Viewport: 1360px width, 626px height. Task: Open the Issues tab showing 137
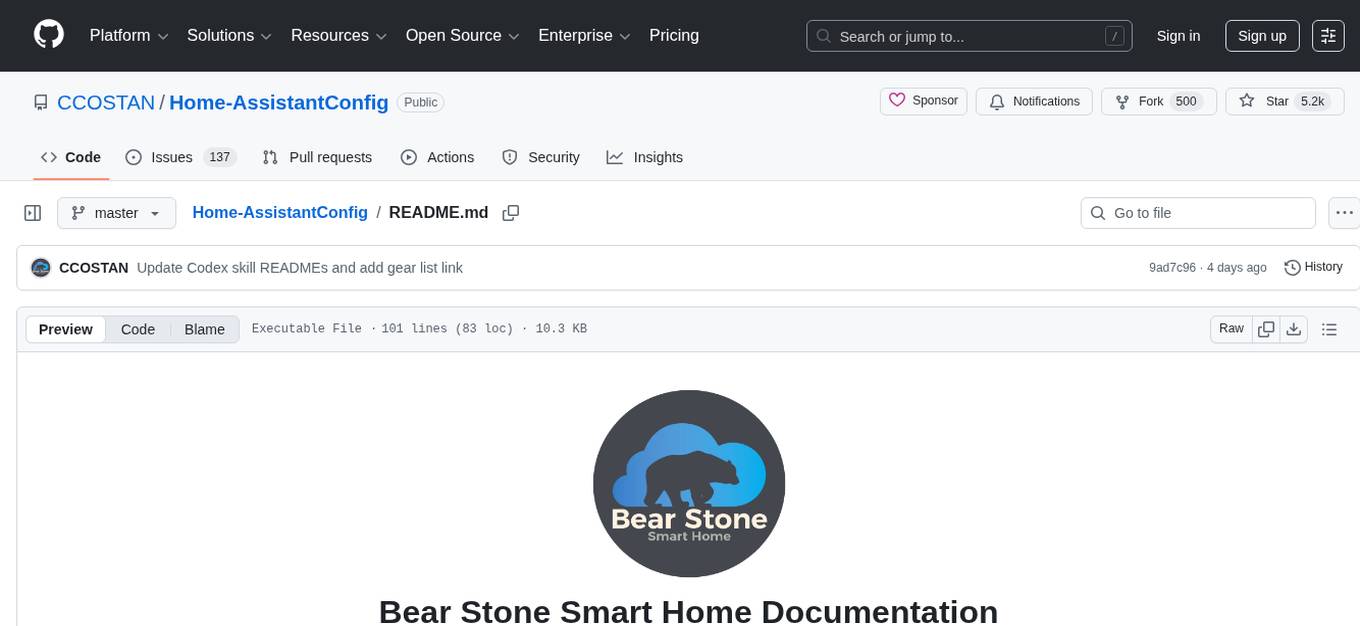[x=171, y=157]
